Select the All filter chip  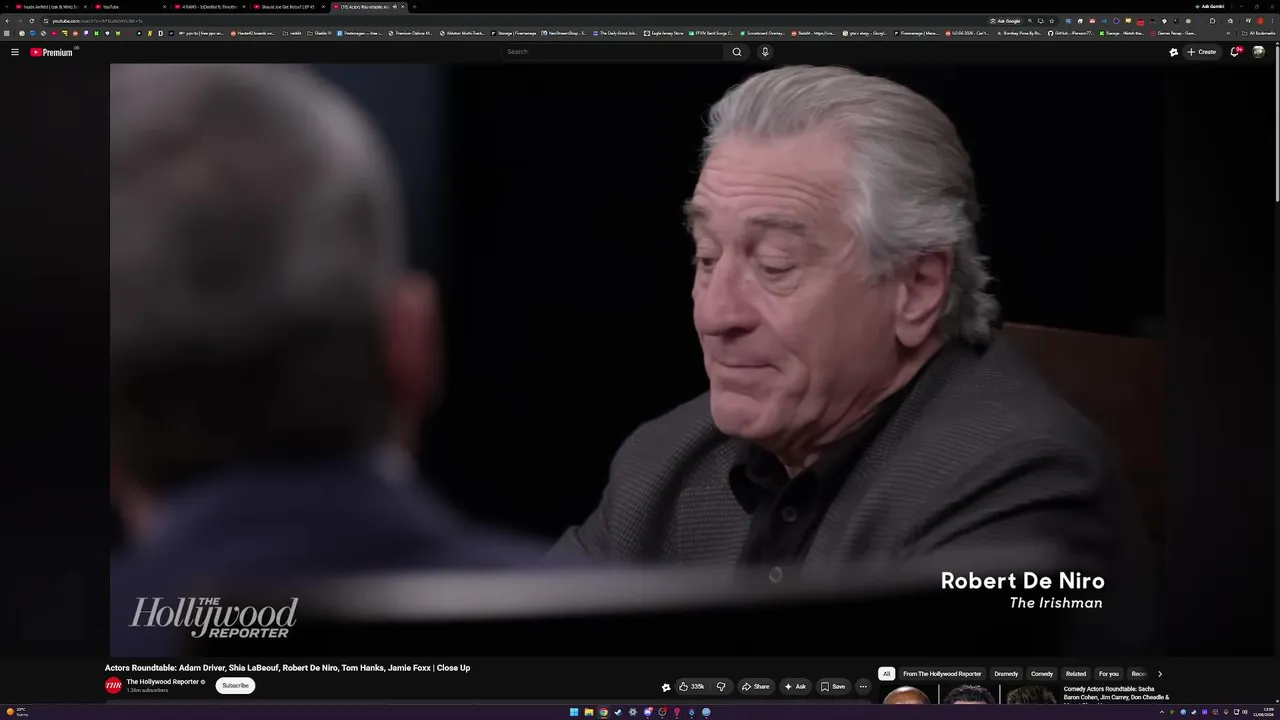[886, 674]
